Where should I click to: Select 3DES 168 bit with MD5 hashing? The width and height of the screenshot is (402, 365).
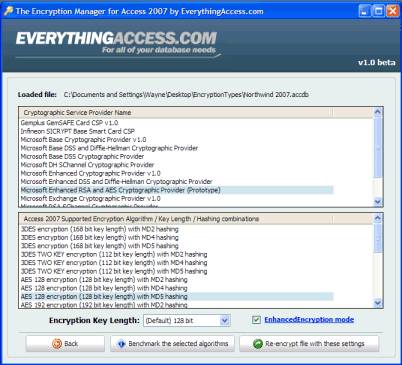pyautogui.click(x=177, y=246)
